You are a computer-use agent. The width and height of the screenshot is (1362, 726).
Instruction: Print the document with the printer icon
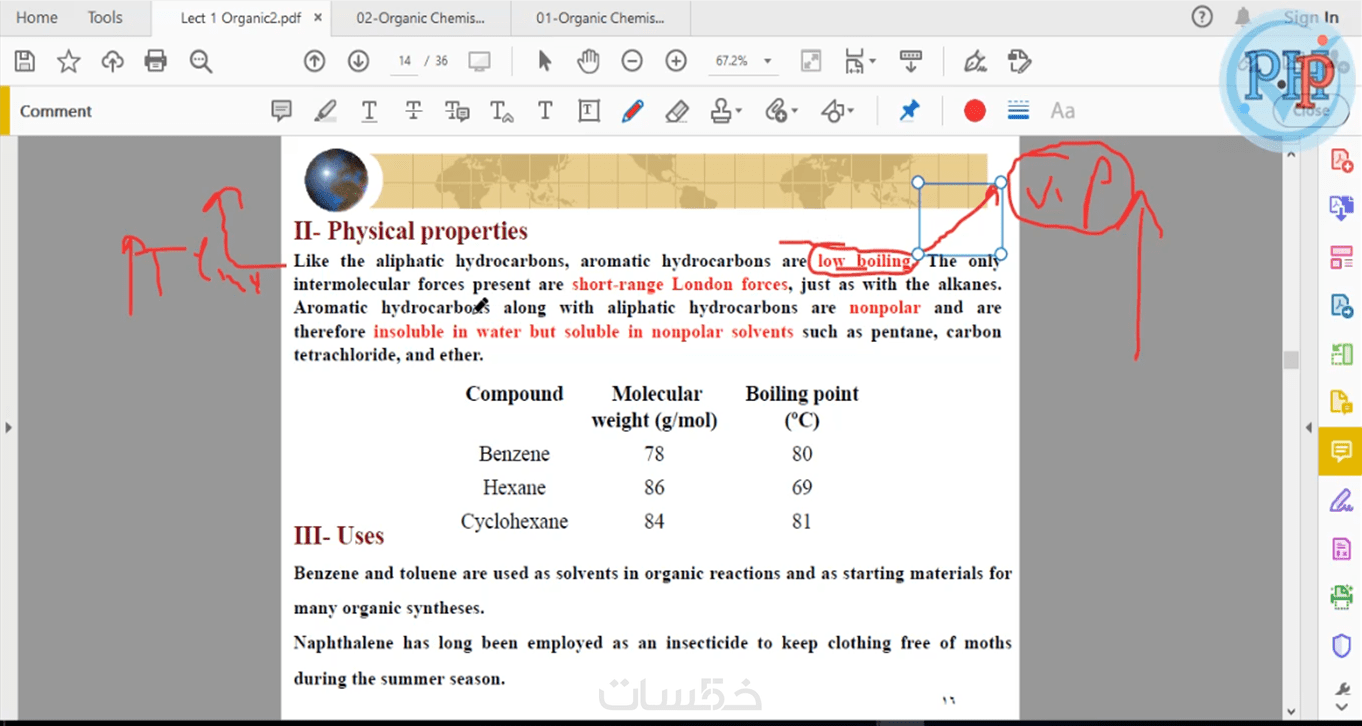tap(156, 61)
